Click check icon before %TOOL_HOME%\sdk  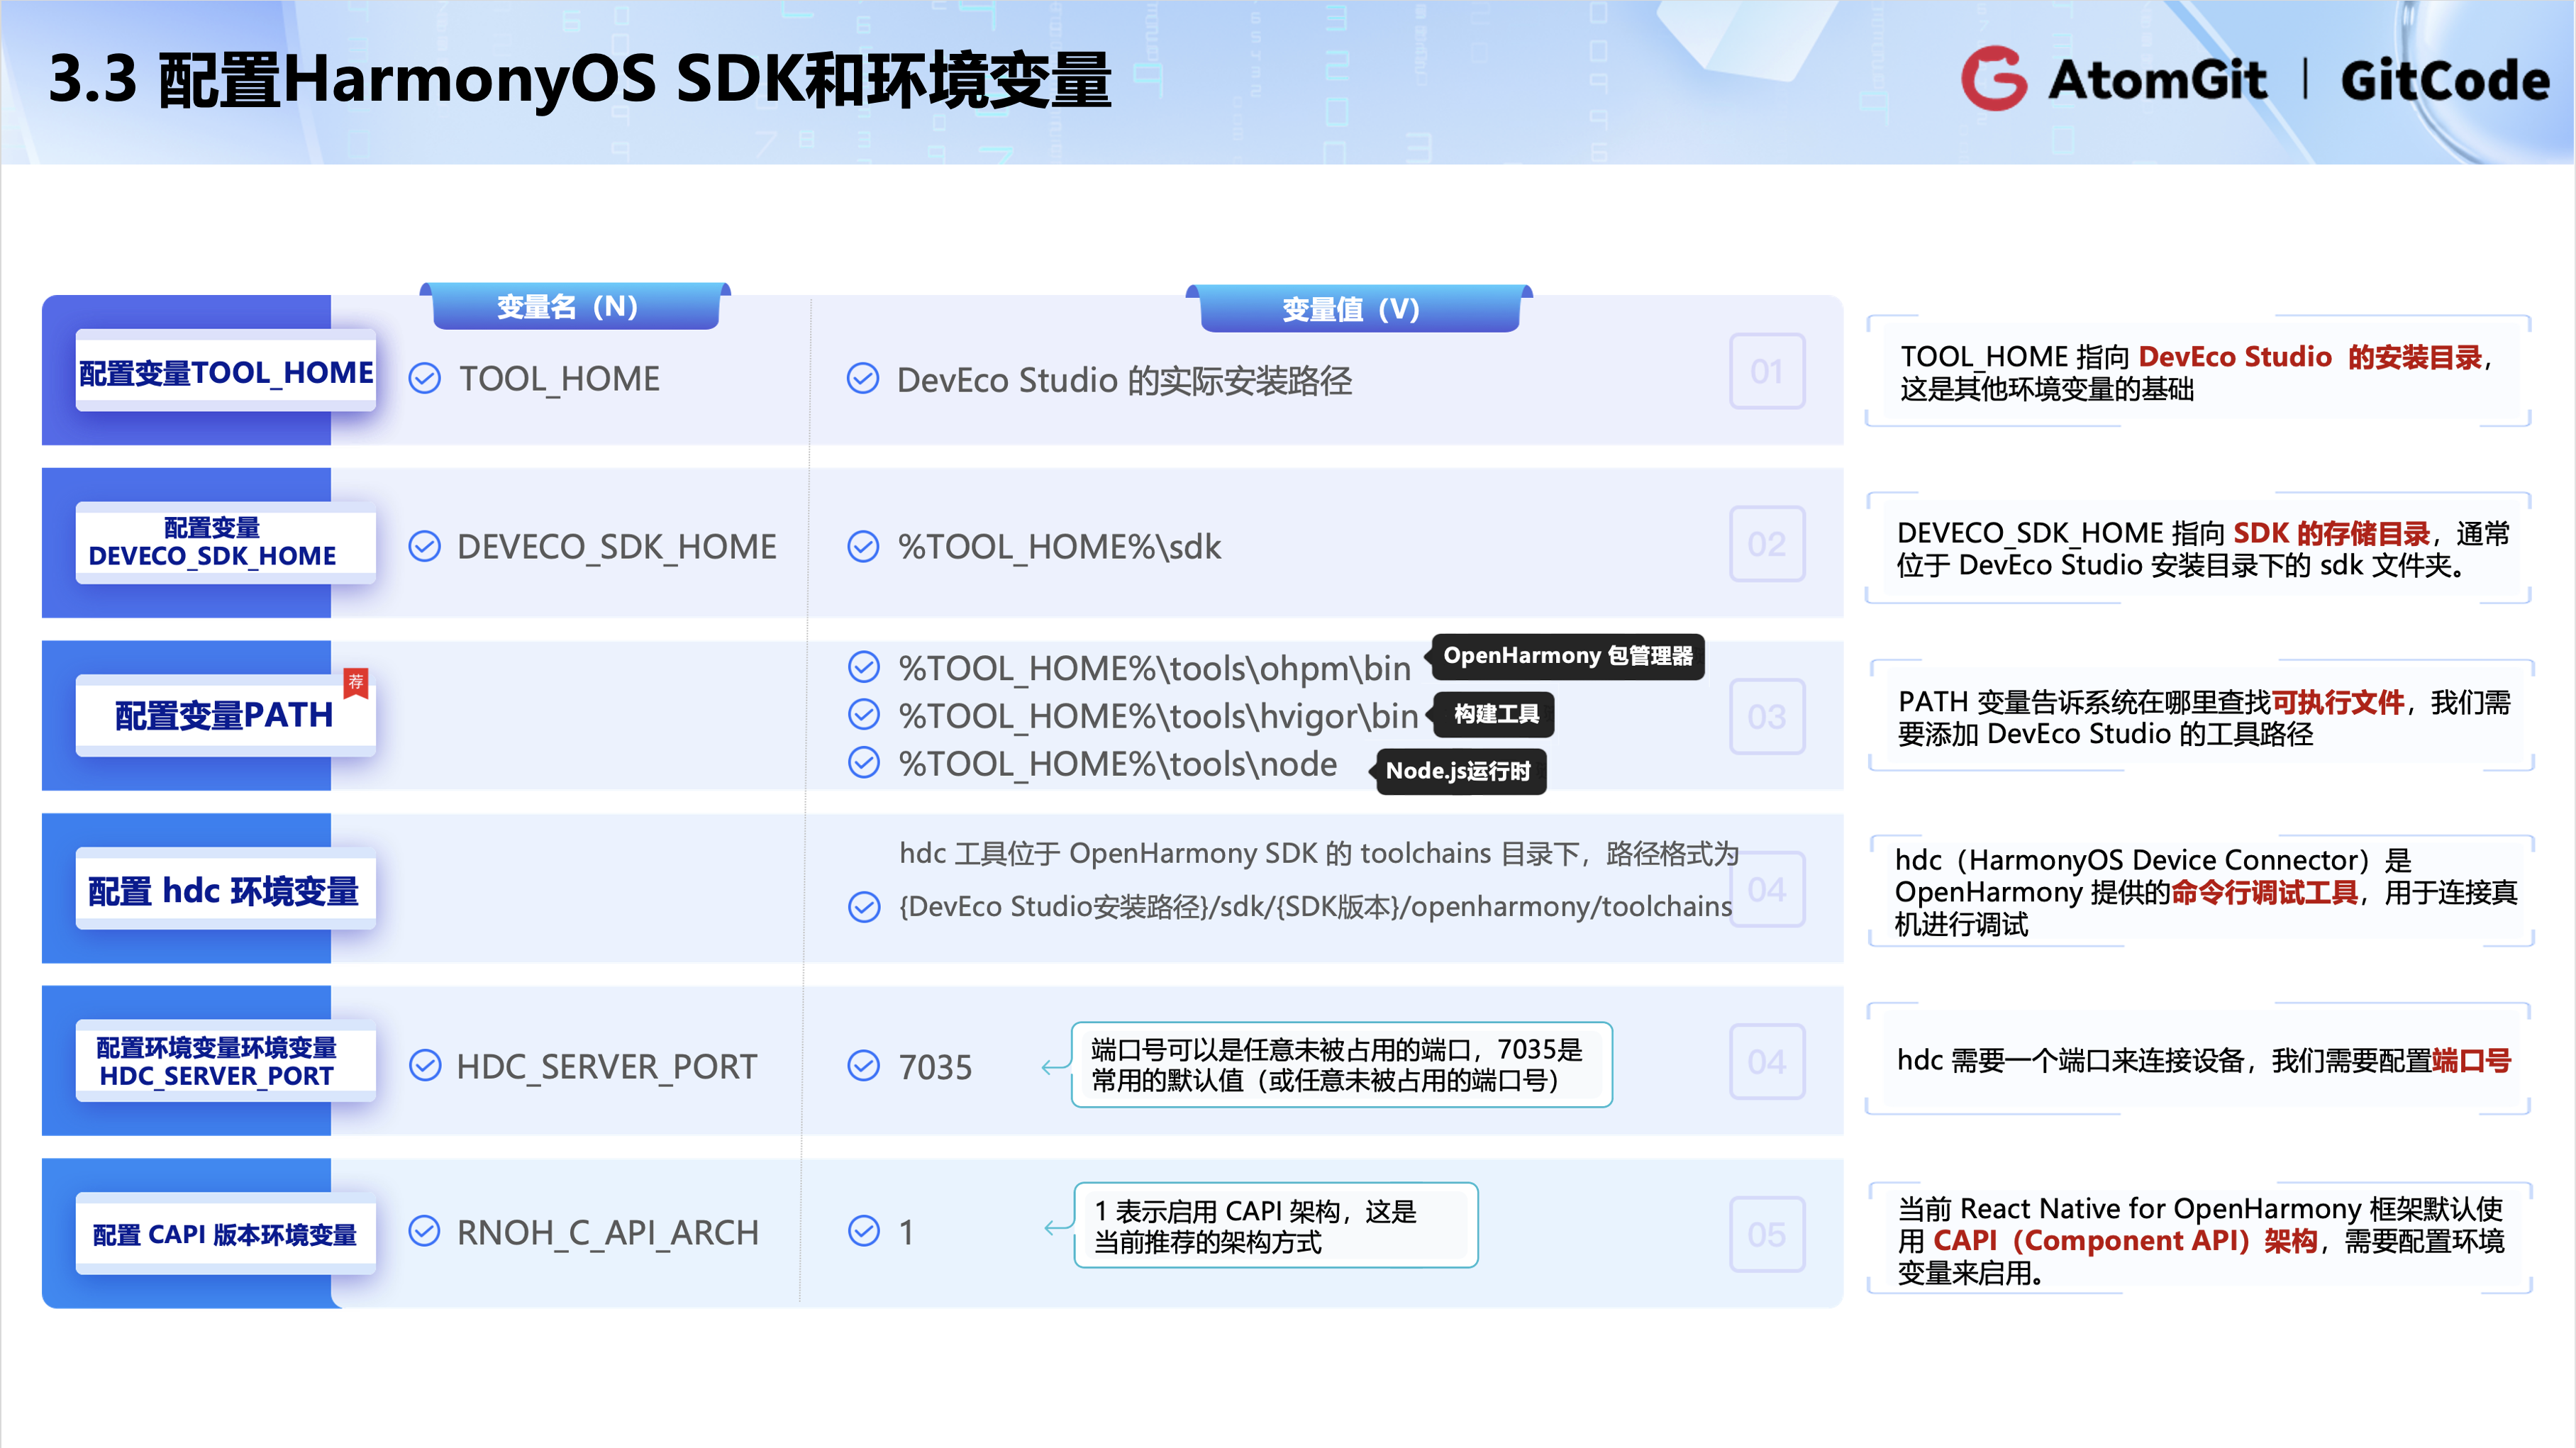(863, 546)
